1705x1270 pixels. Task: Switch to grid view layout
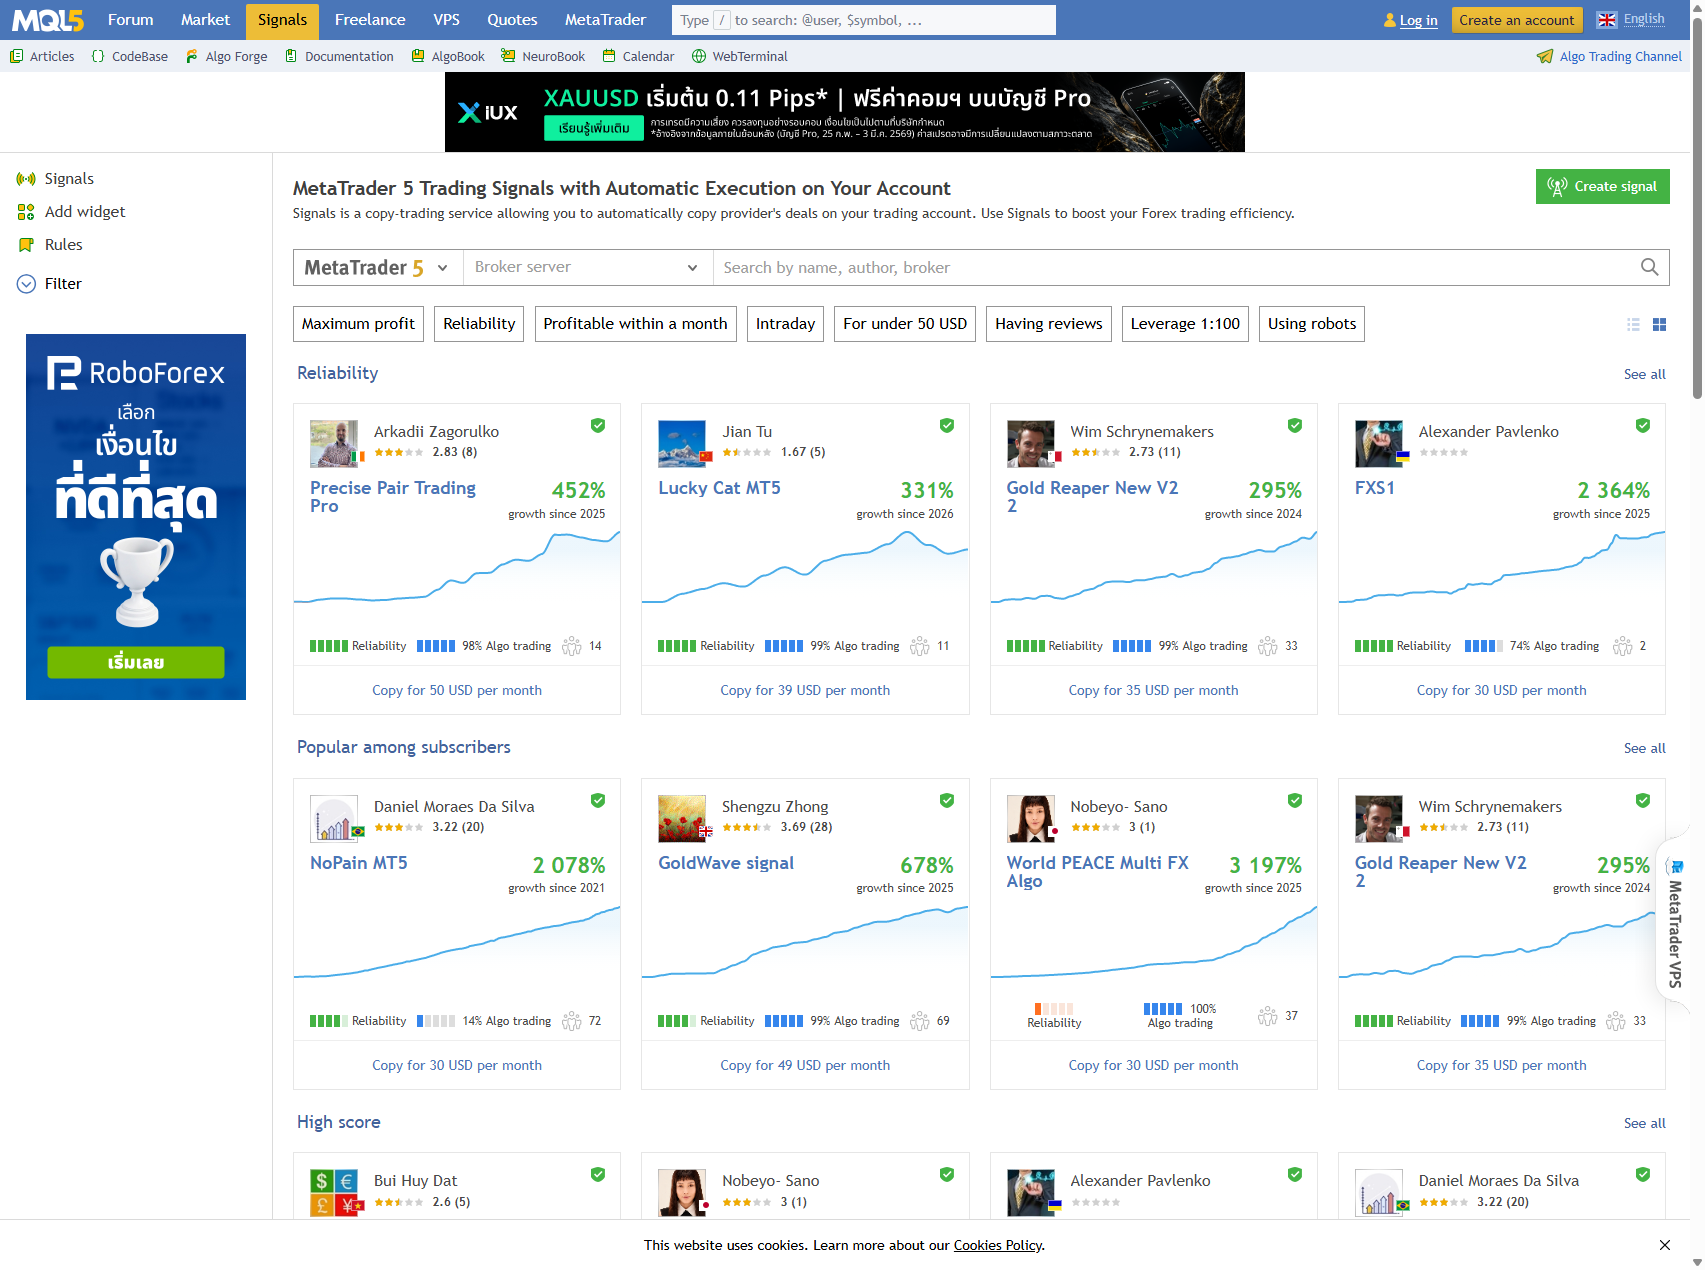coord(1659,324)
